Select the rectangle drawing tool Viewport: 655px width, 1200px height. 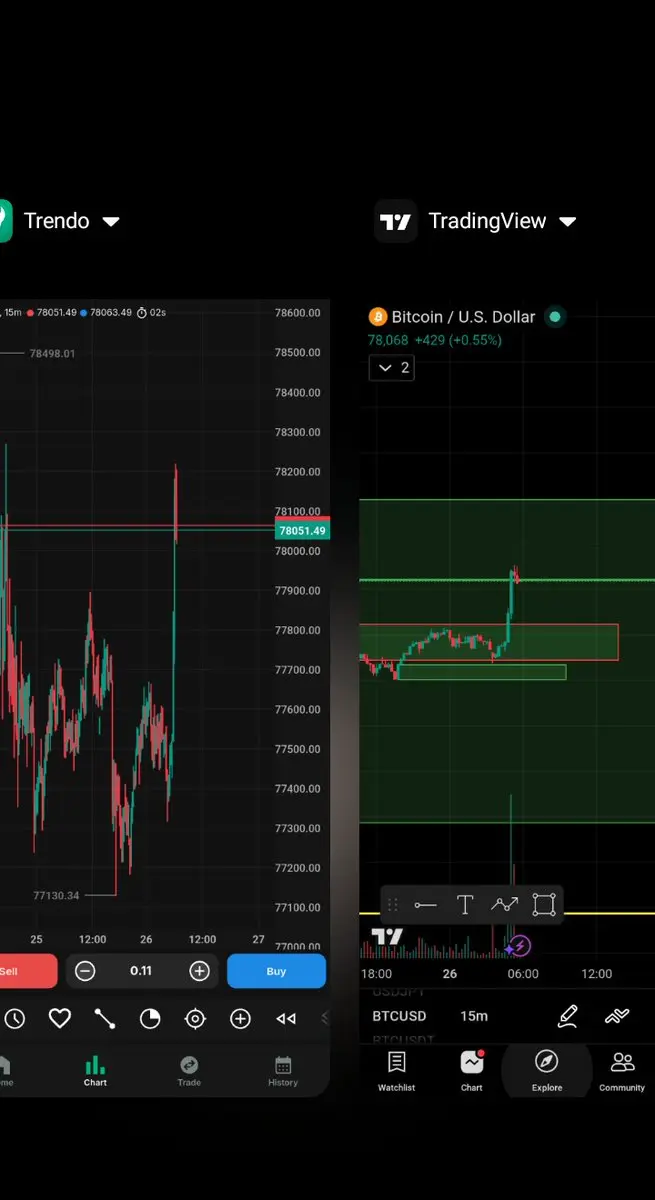click(544, 905)
